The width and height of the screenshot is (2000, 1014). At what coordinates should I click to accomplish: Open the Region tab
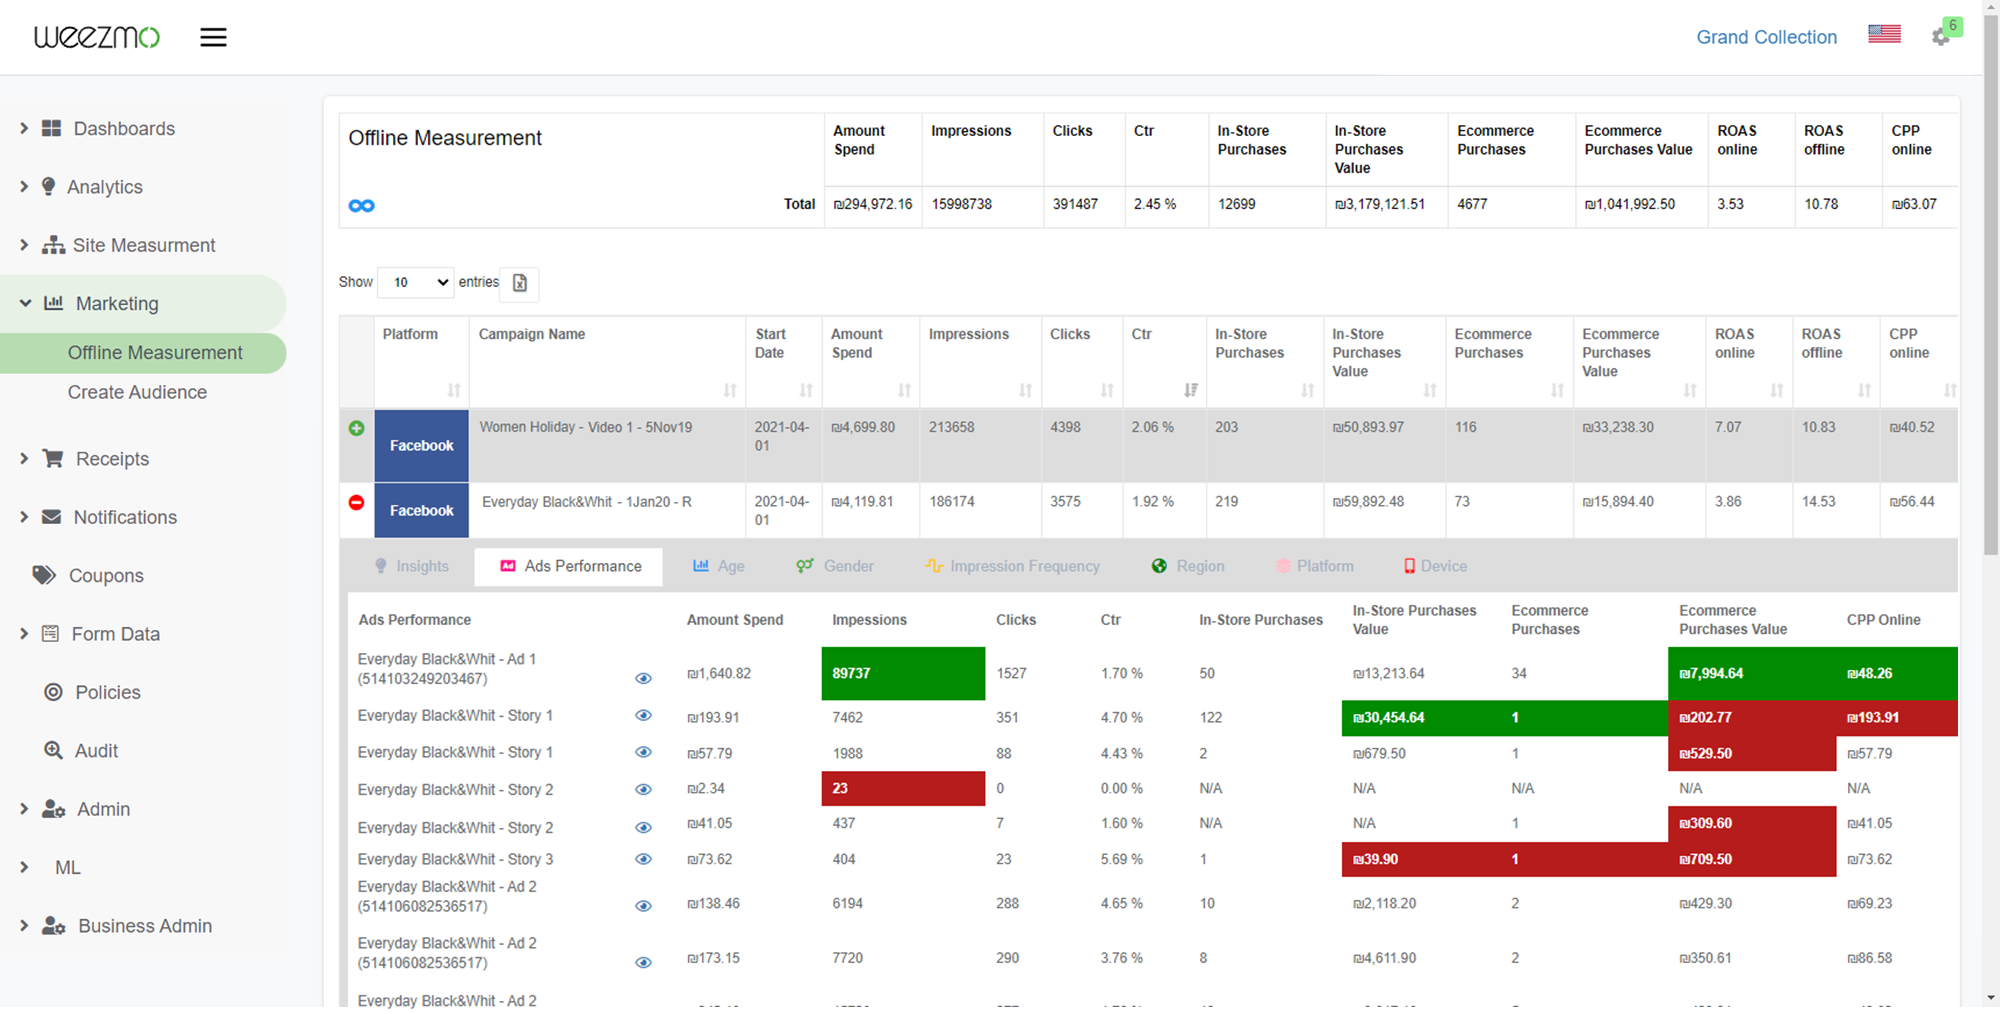[1188, 566]
